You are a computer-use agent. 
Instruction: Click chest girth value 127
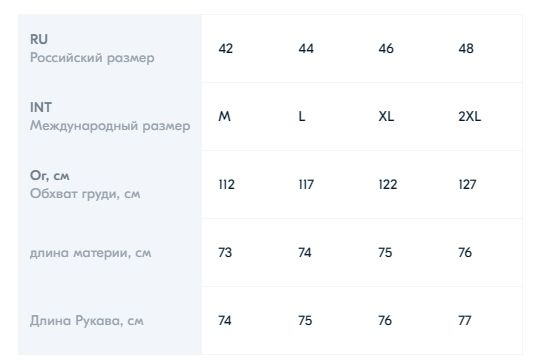click(x=467, y=185)
